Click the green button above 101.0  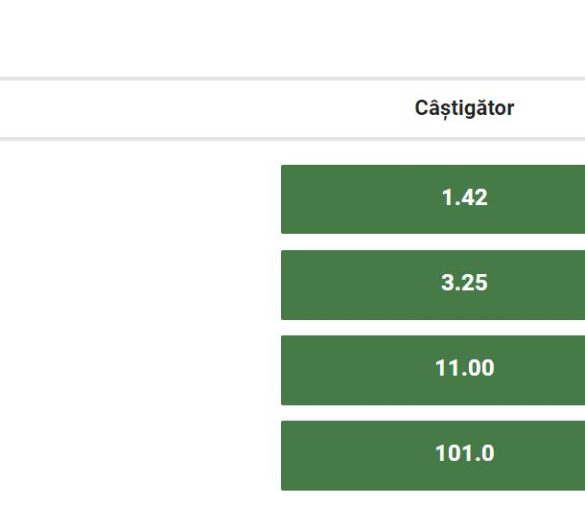point(433,370)
